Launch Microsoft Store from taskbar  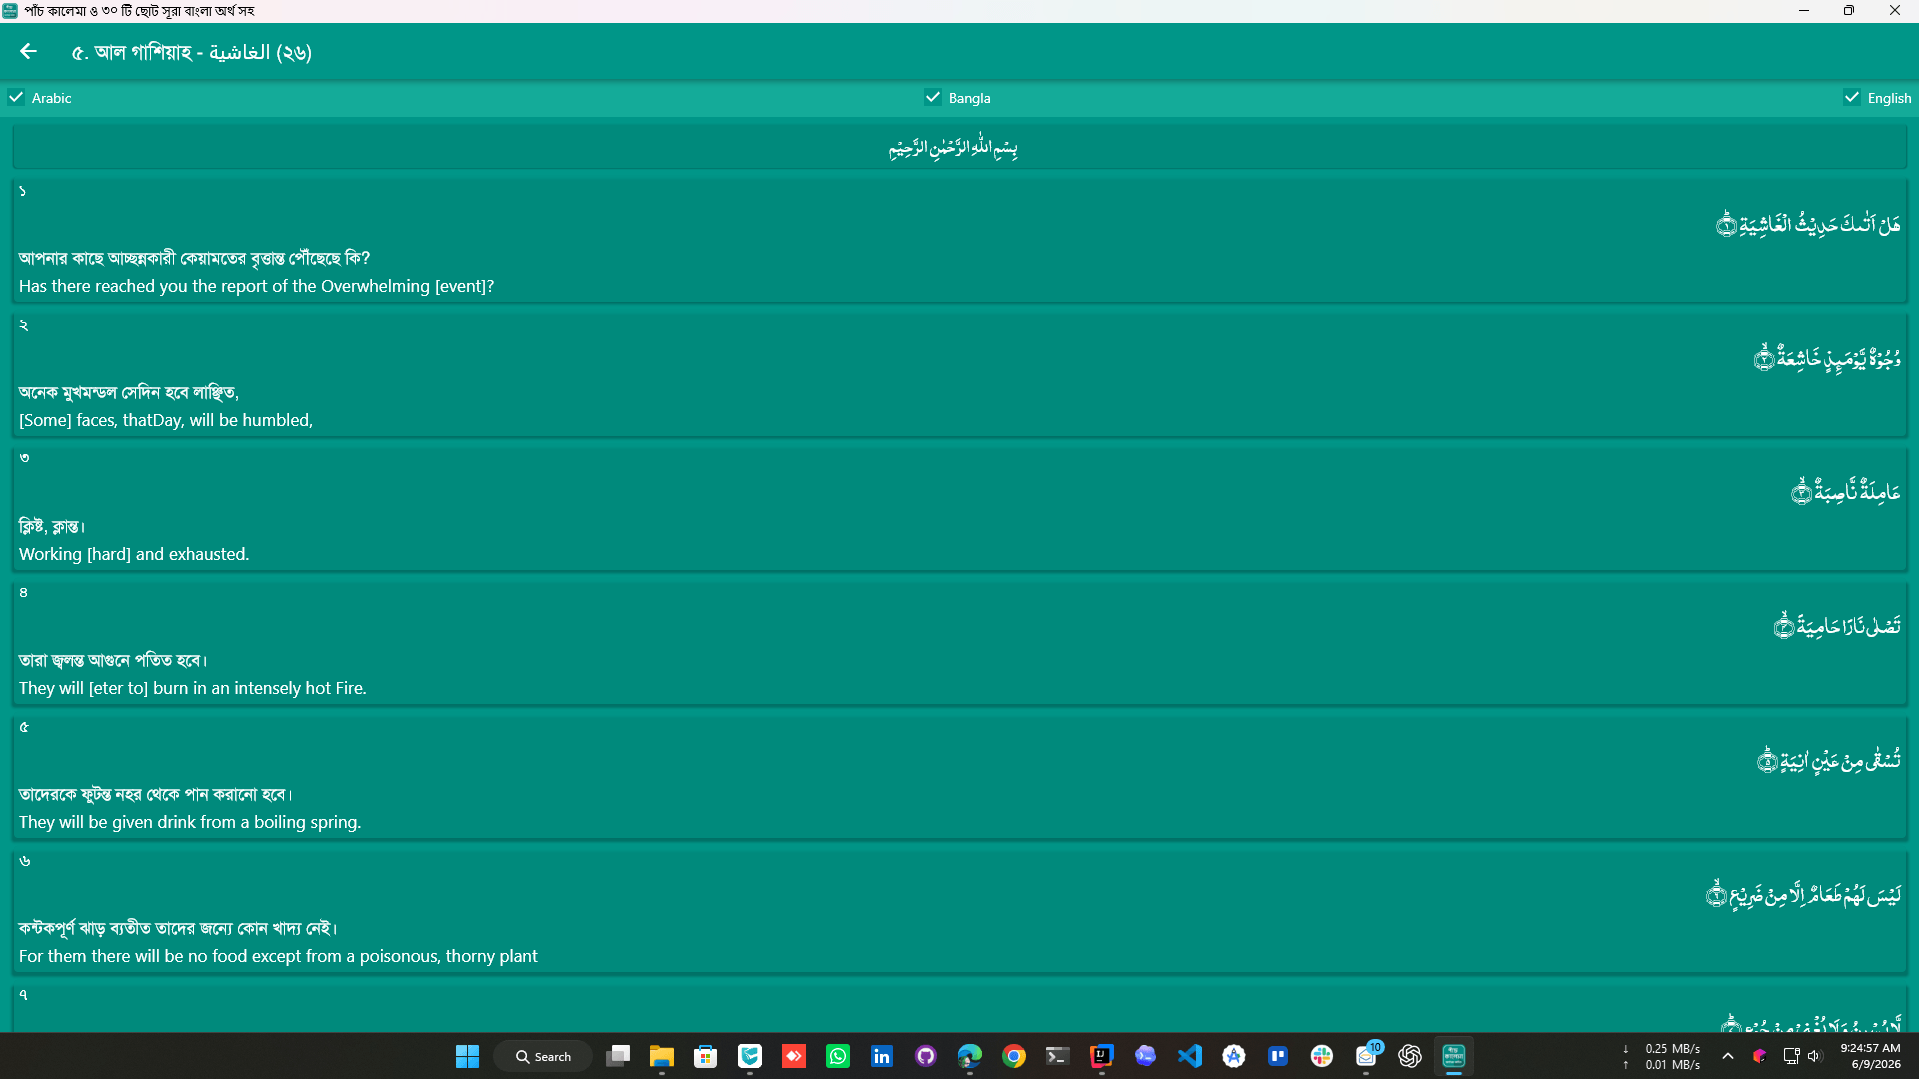[x=706, y=1056]
